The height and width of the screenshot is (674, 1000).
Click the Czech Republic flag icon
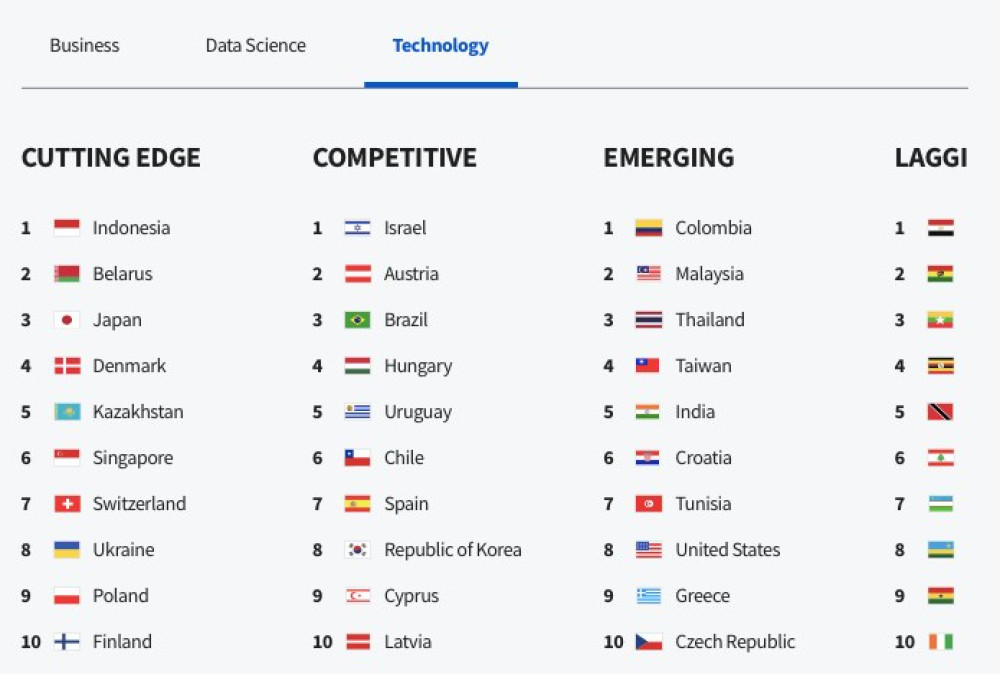648,642
